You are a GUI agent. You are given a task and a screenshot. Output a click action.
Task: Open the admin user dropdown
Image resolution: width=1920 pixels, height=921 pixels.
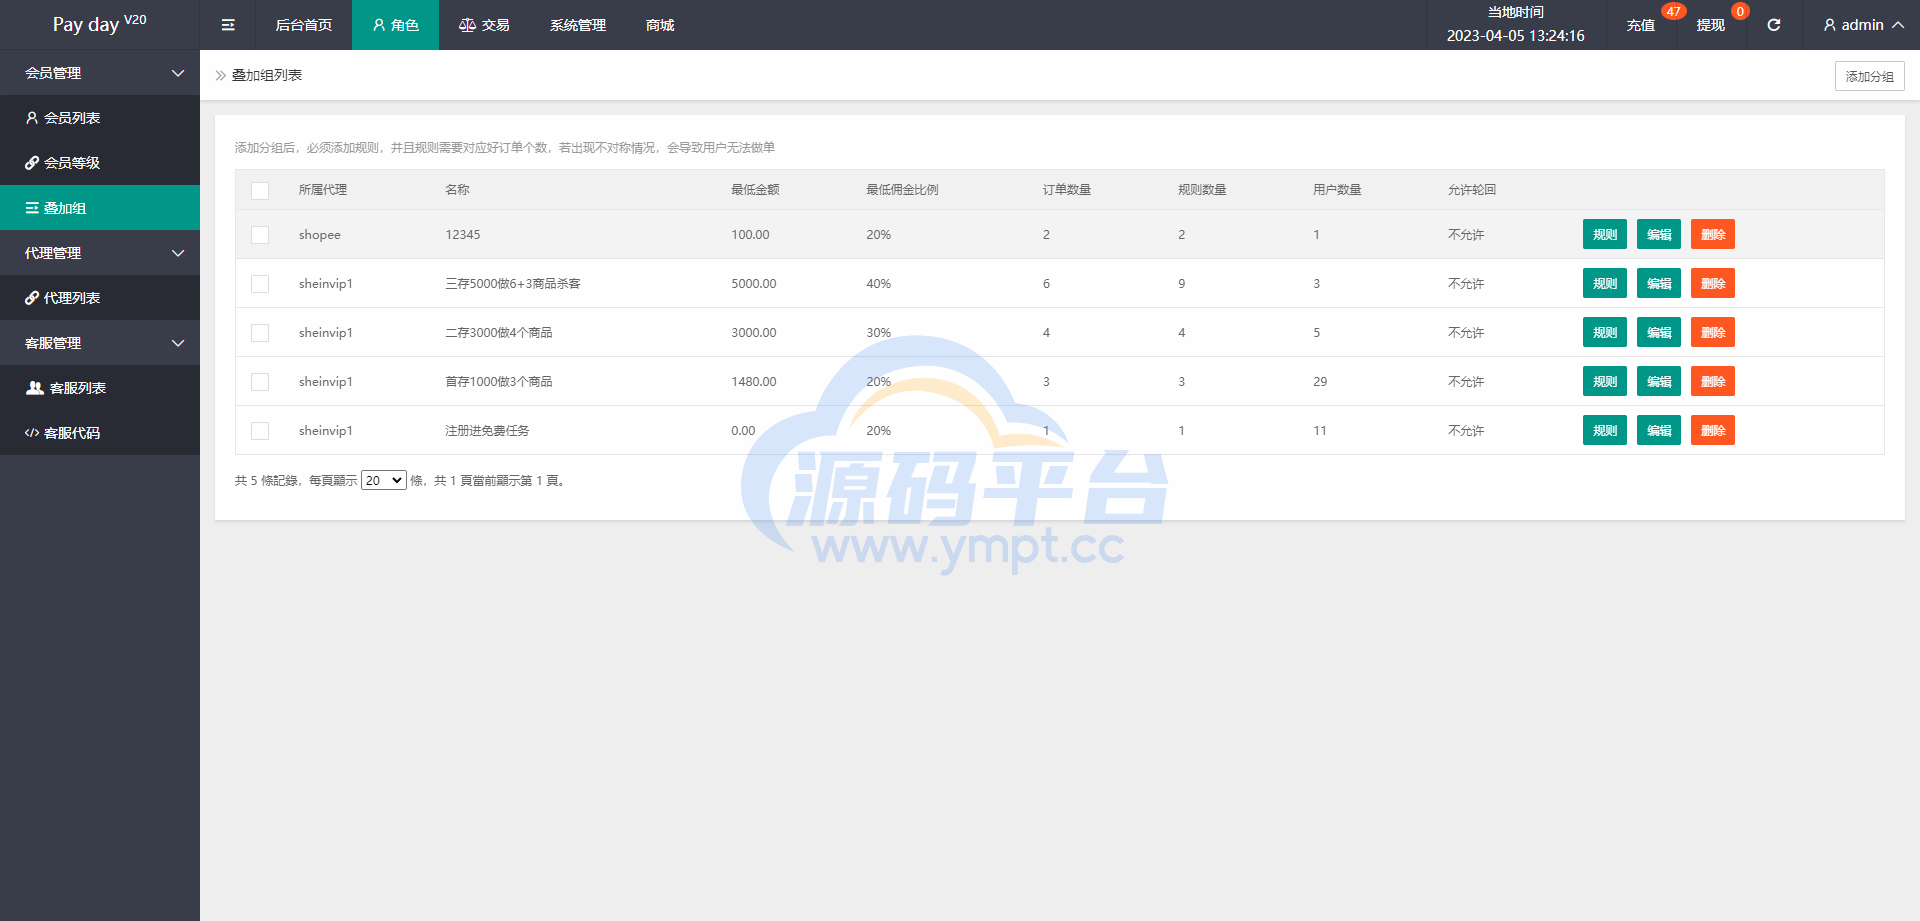1863,25
